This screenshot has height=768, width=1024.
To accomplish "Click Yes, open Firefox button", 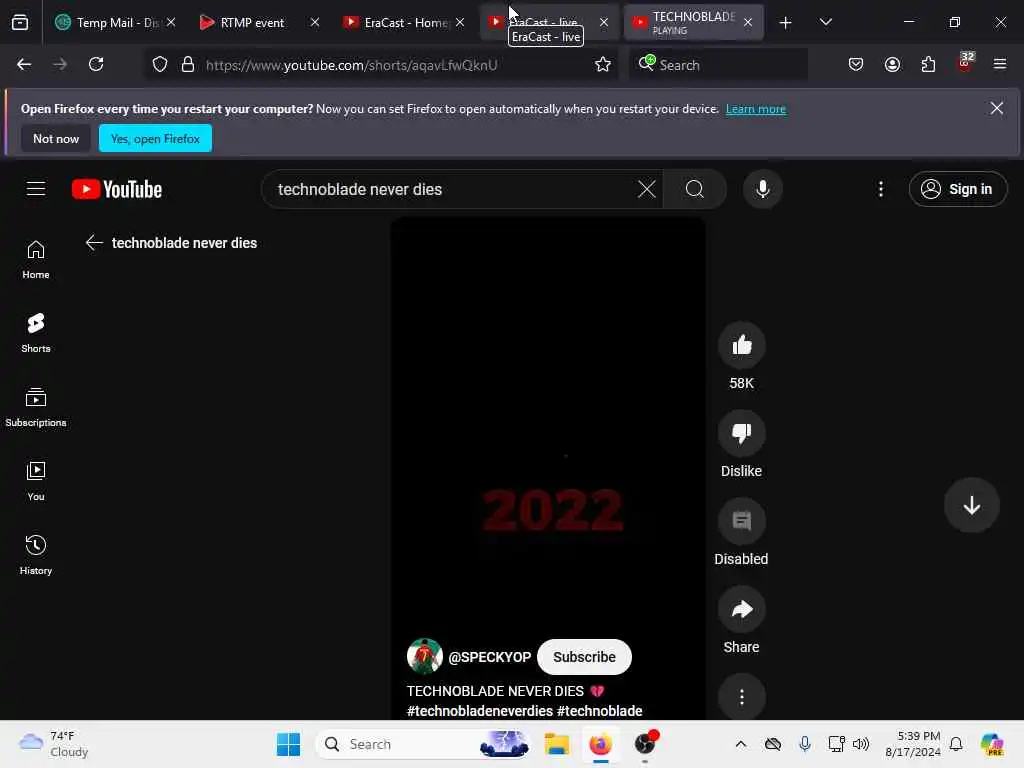I will tap(155, 138).
